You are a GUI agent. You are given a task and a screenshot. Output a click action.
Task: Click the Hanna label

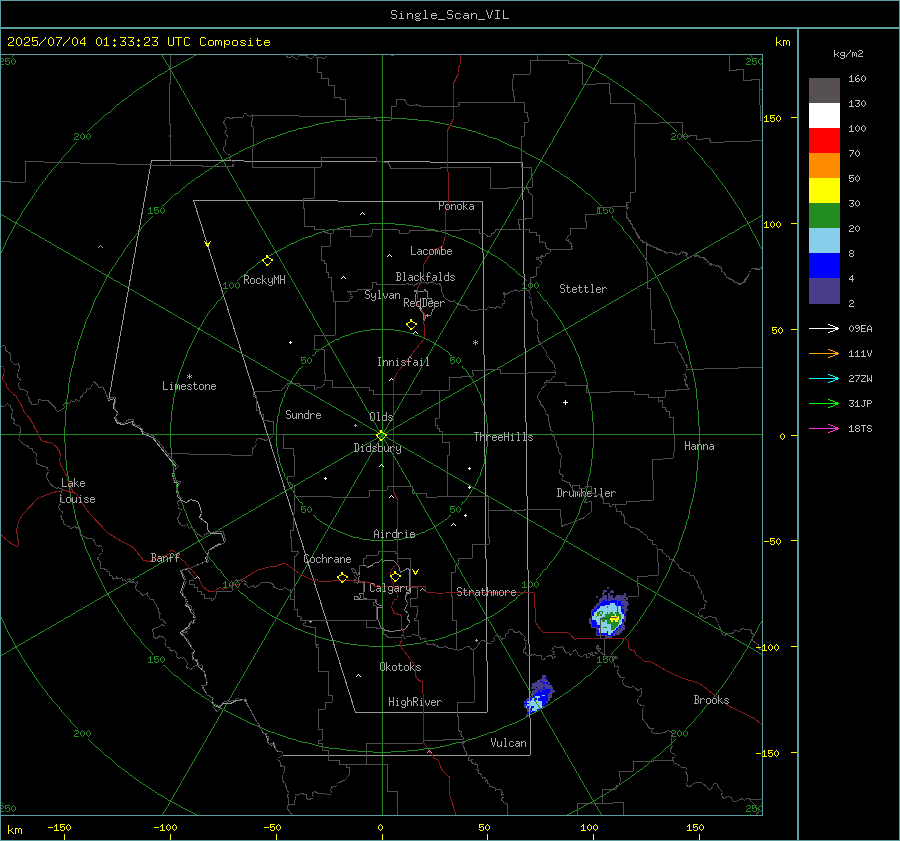[x=699, y=446]
